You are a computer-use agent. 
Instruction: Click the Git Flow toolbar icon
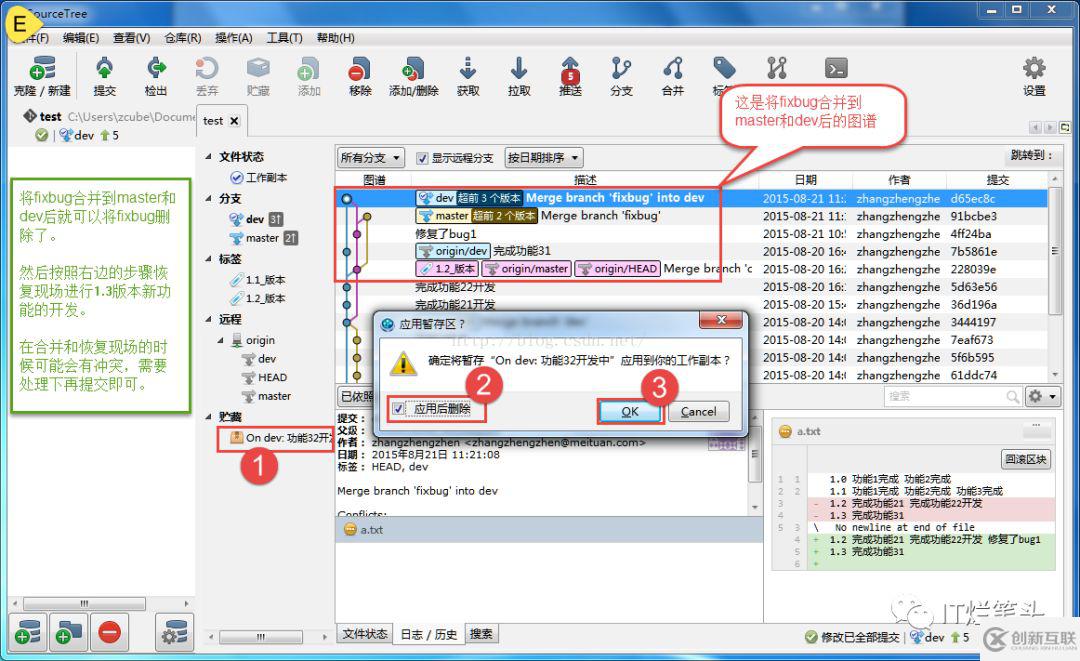(776, 68)
